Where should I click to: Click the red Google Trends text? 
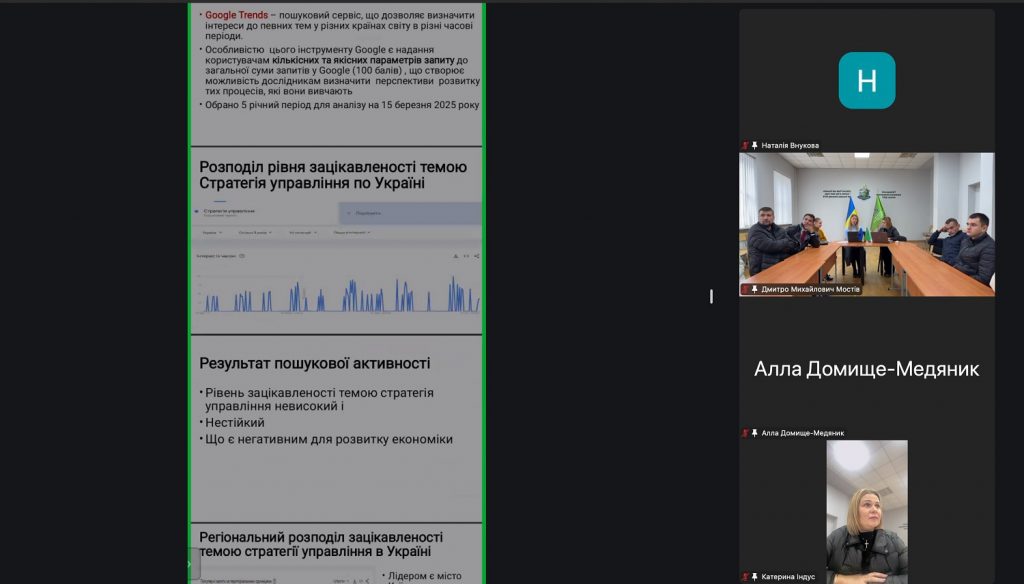(236, 15)
